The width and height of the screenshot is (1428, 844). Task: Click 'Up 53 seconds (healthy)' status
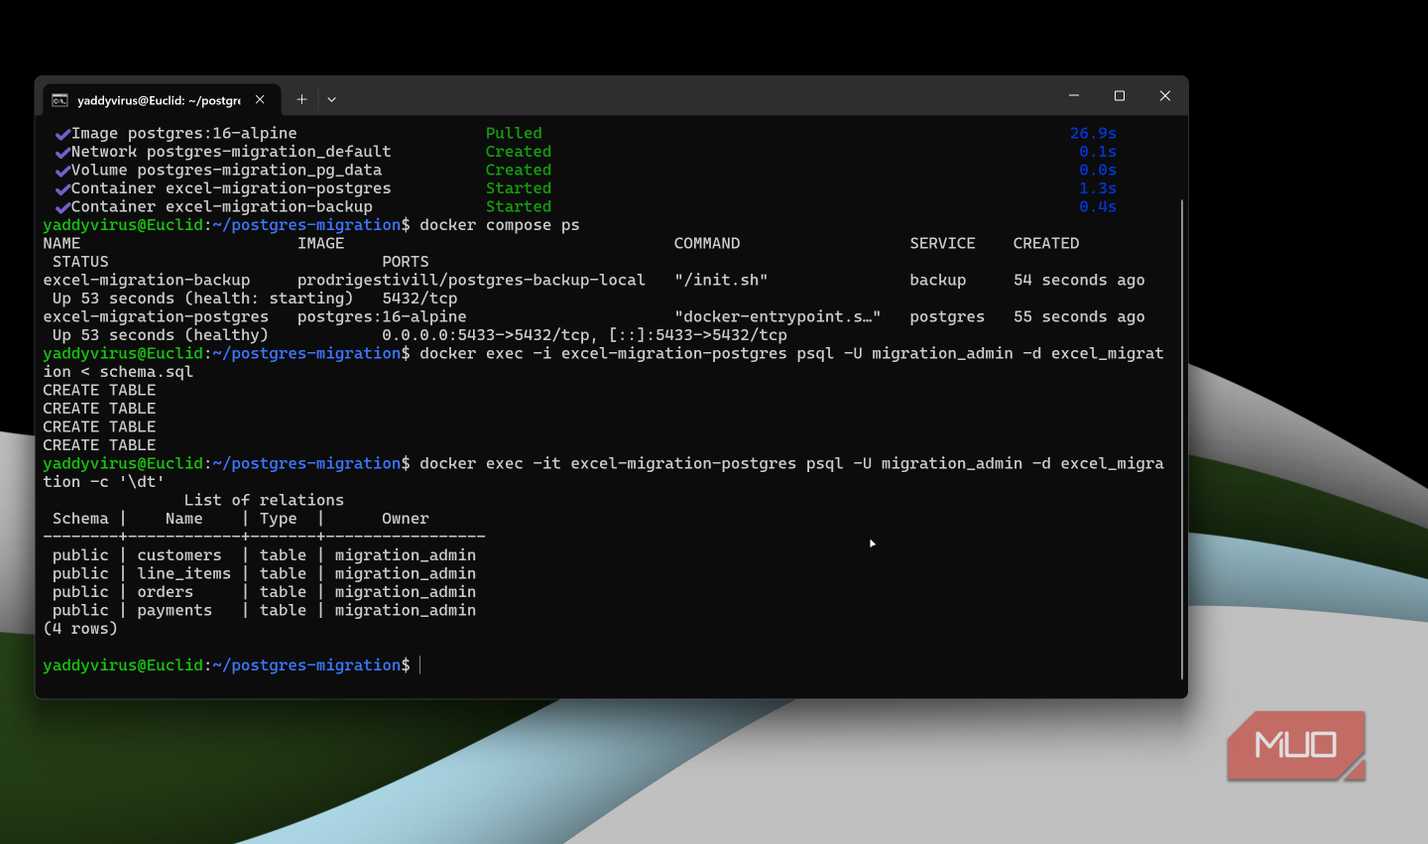coord(160,335)
